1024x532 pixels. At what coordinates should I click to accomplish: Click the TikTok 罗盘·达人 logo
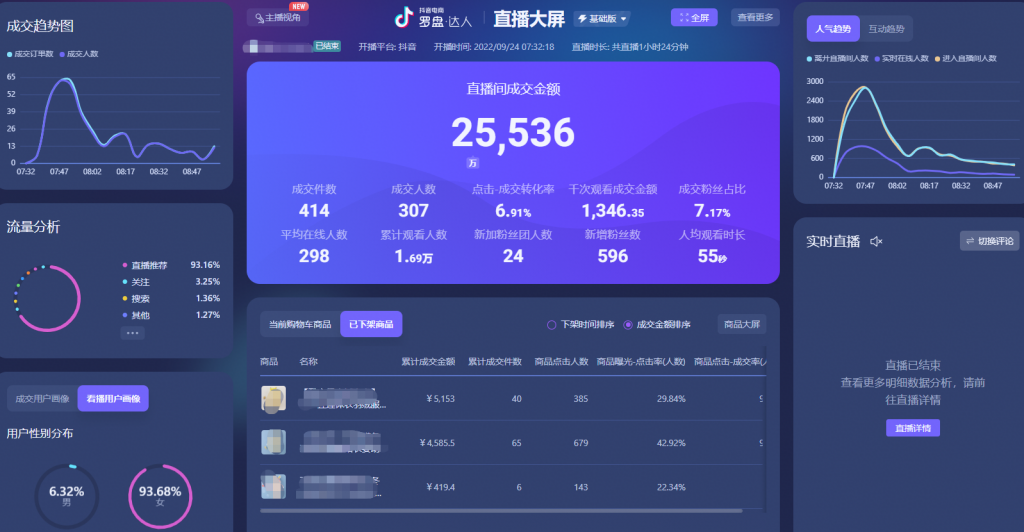point(433,18)
